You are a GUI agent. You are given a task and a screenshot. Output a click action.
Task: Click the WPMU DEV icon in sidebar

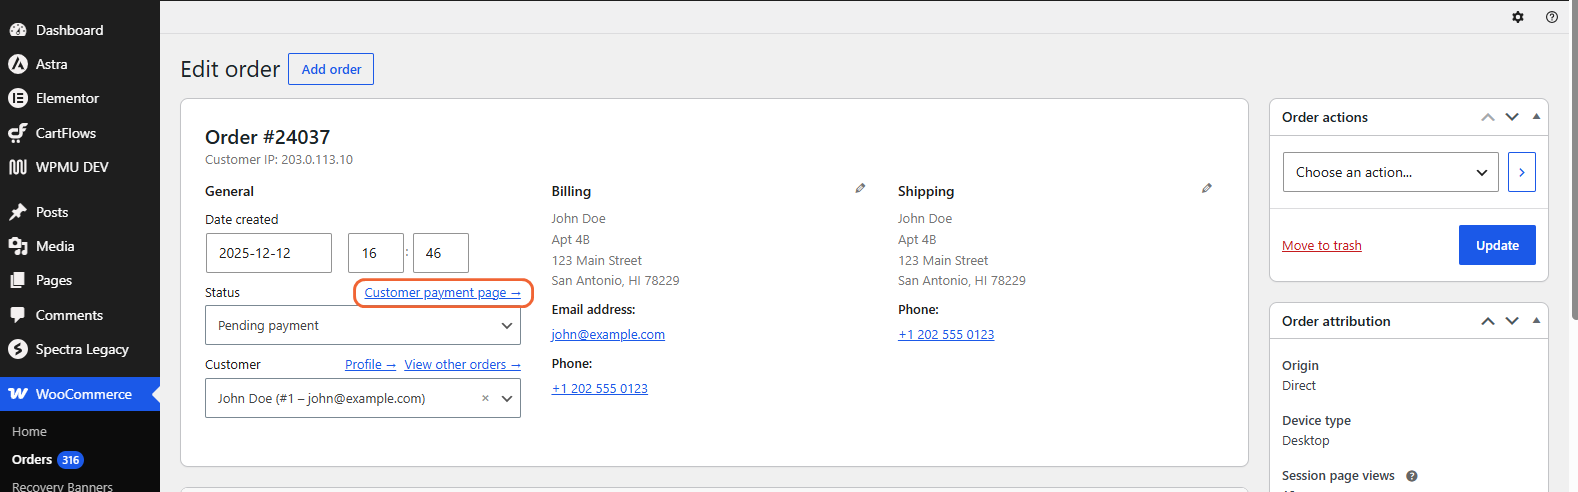[18, 167]
